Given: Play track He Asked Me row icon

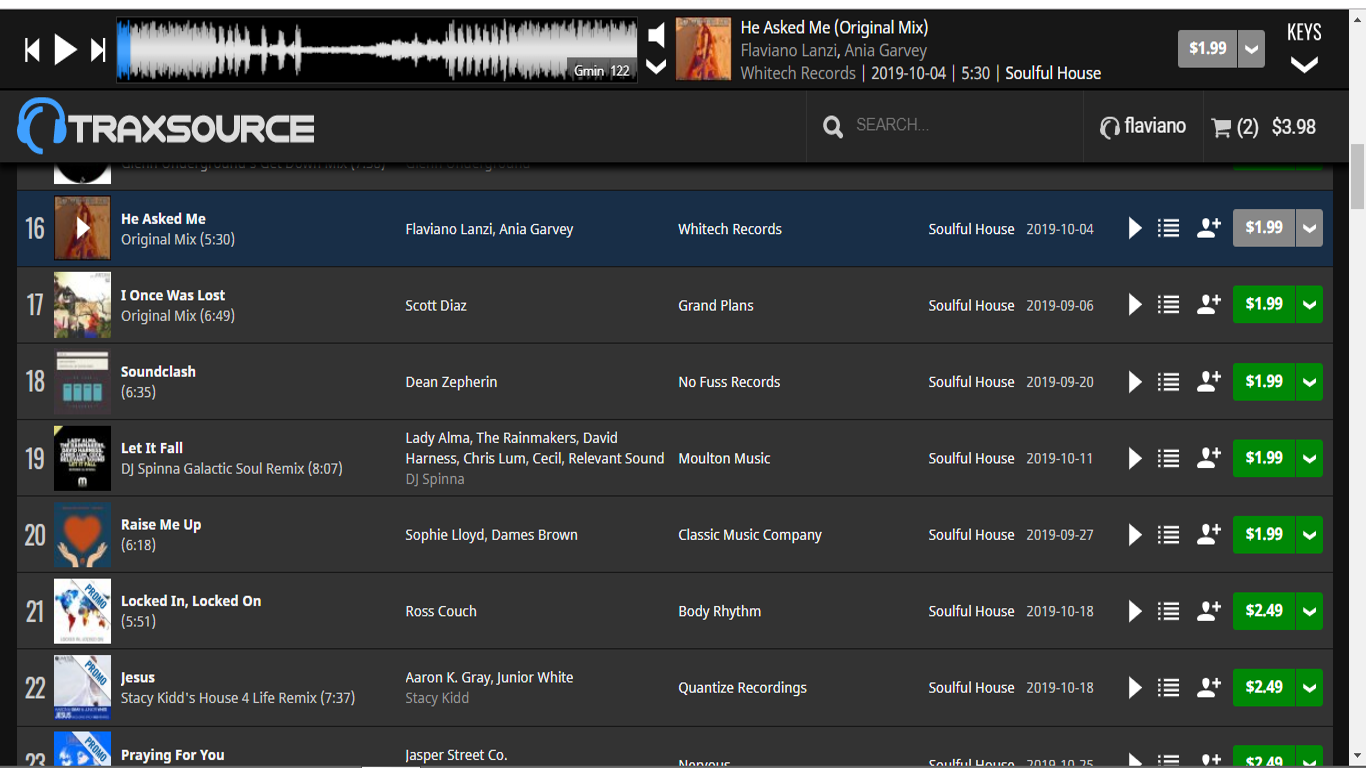Looking at the screenshot, I should [x=1135, y=228].
